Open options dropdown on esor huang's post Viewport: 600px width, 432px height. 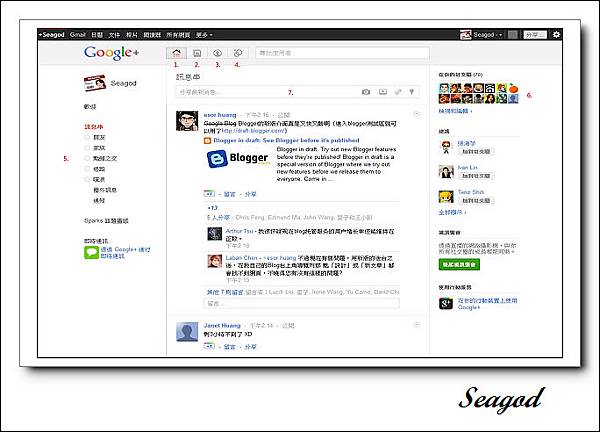(417, 114)
